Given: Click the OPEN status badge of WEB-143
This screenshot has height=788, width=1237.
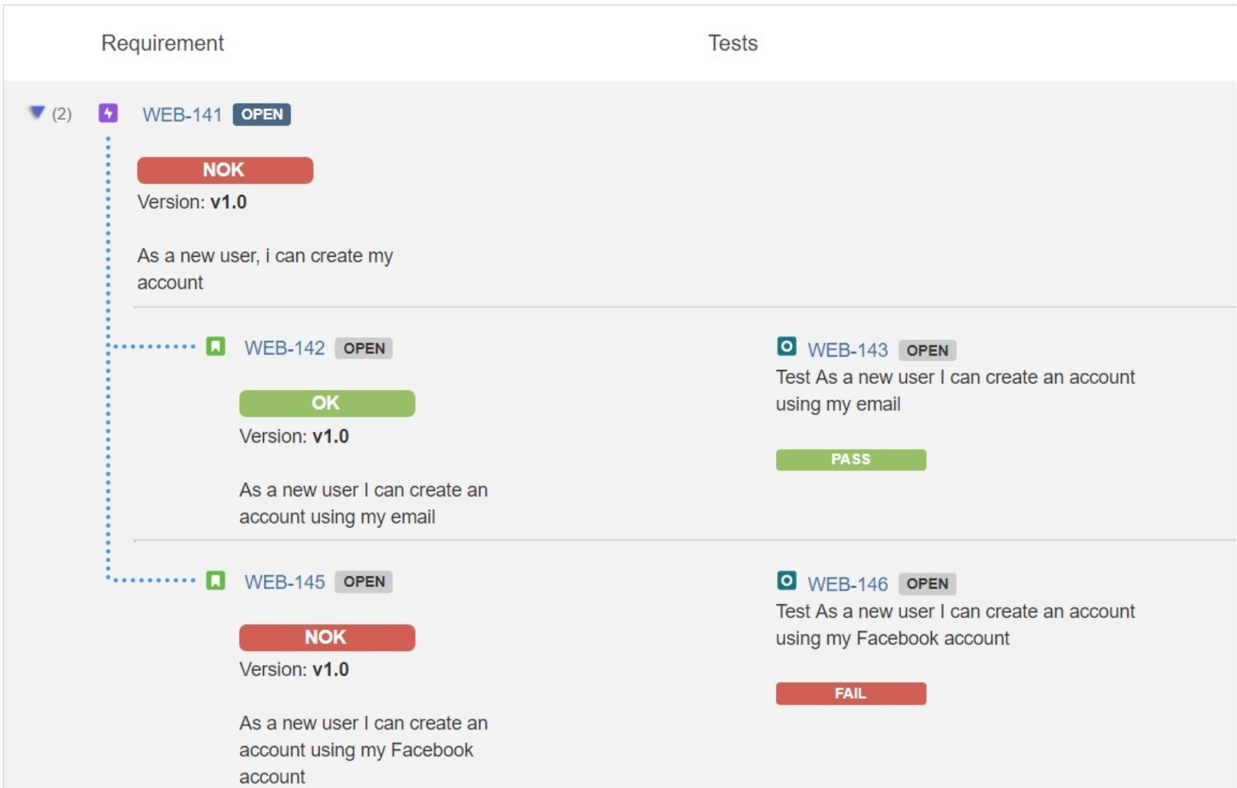Looking at the screenshot, I should (927, 350).
